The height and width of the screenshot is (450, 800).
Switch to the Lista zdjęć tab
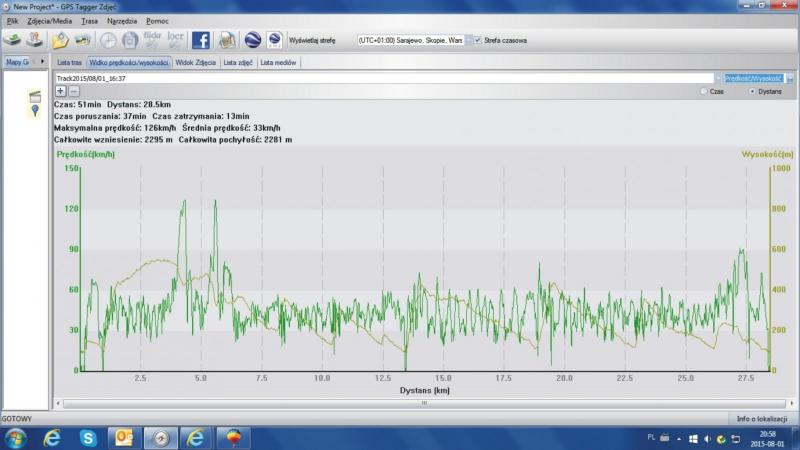(x=238, y=62)
